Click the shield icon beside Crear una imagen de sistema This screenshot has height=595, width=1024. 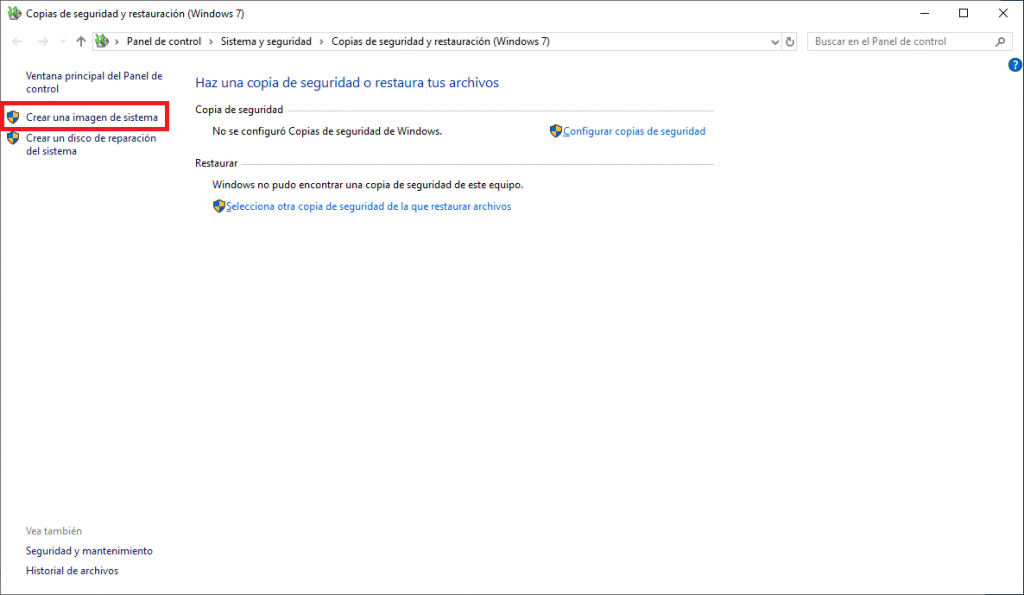[13, 118]
